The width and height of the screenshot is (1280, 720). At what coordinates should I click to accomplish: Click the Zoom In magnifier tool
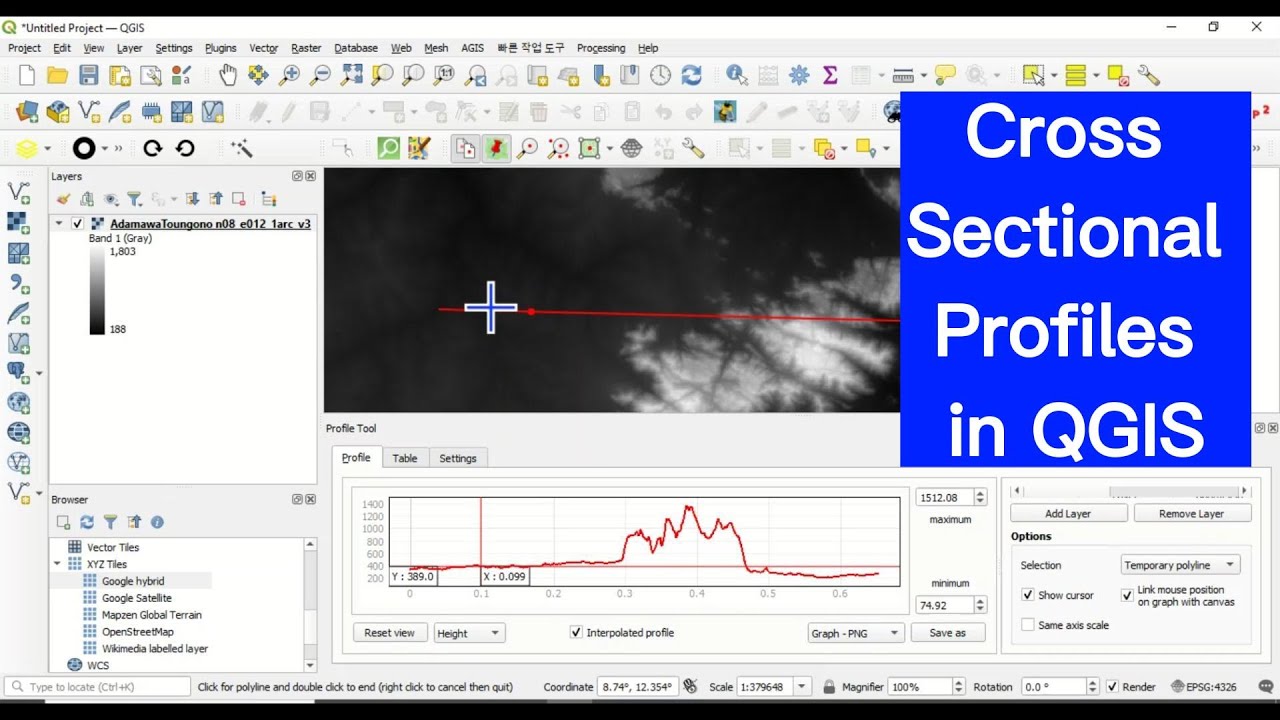tap(290, 75)
